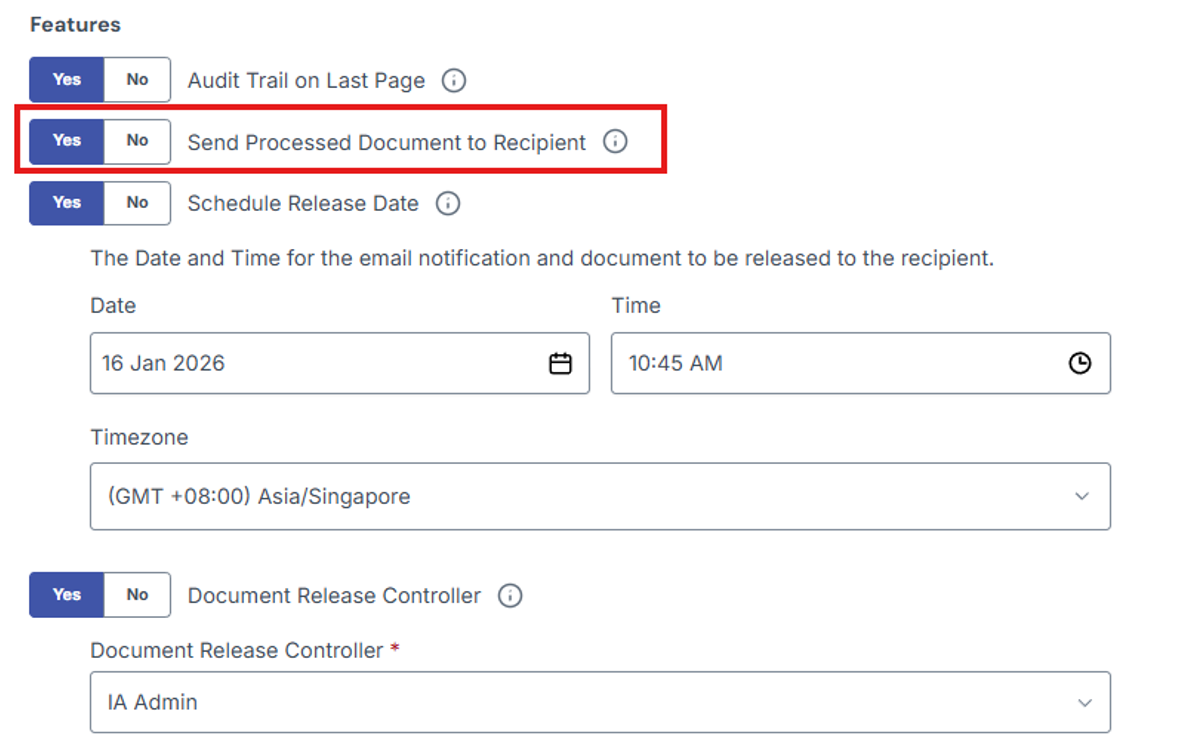The height and width of the screenshot is (752, 1200).
Task: Open calendar picker icon in Date field
Action: [561, 364]
